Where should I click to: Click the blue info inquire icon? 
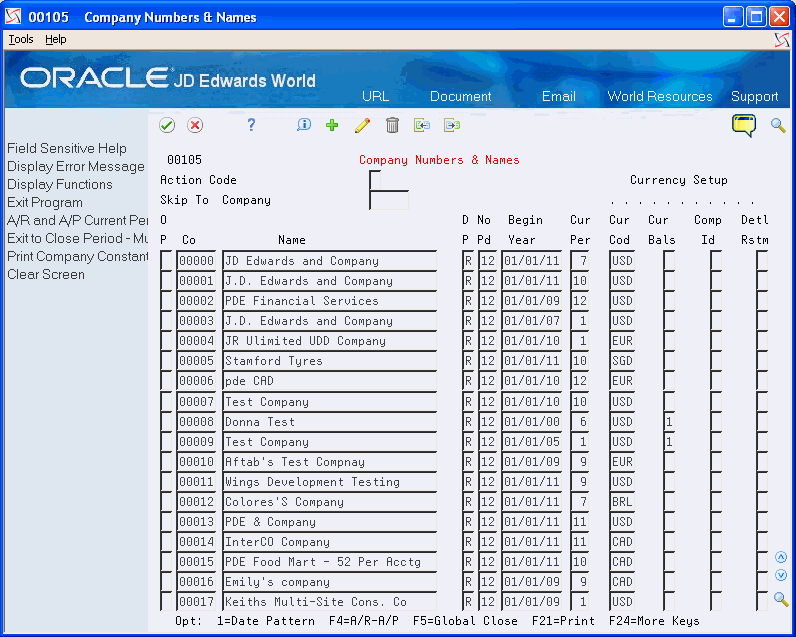pos(304,125)
